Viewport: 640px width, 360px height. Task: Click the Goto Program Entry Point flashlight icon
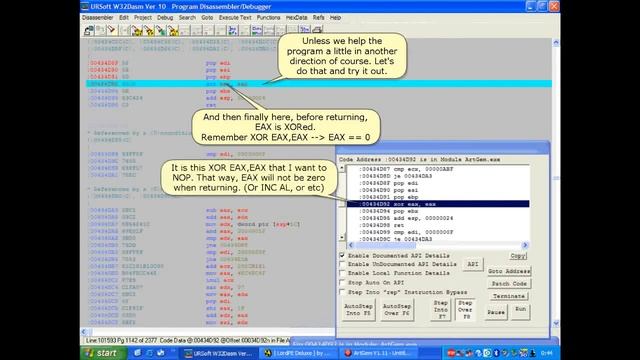(149, 30)
